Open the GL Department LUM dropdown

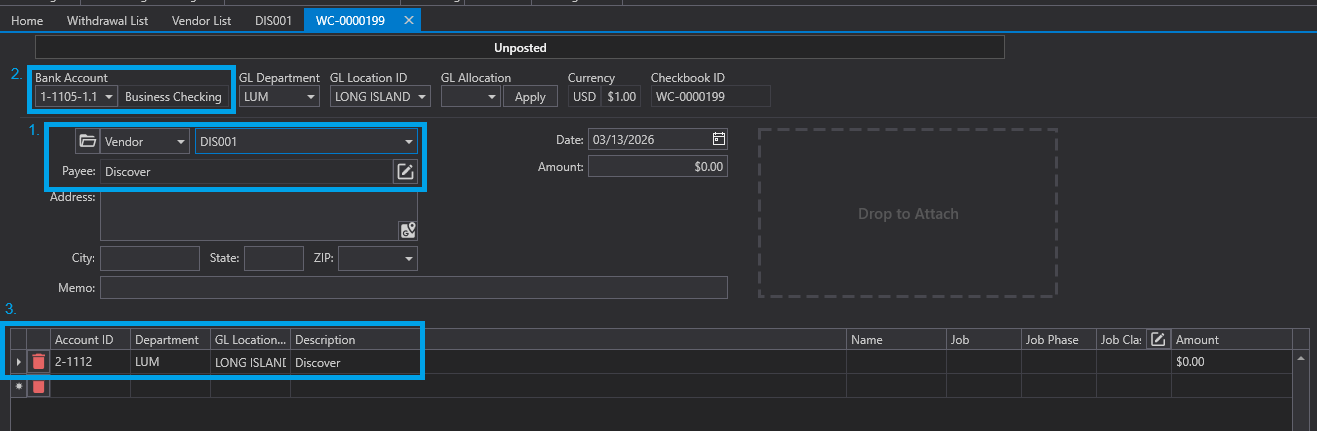pyautogui.click(x=311, y=97)
